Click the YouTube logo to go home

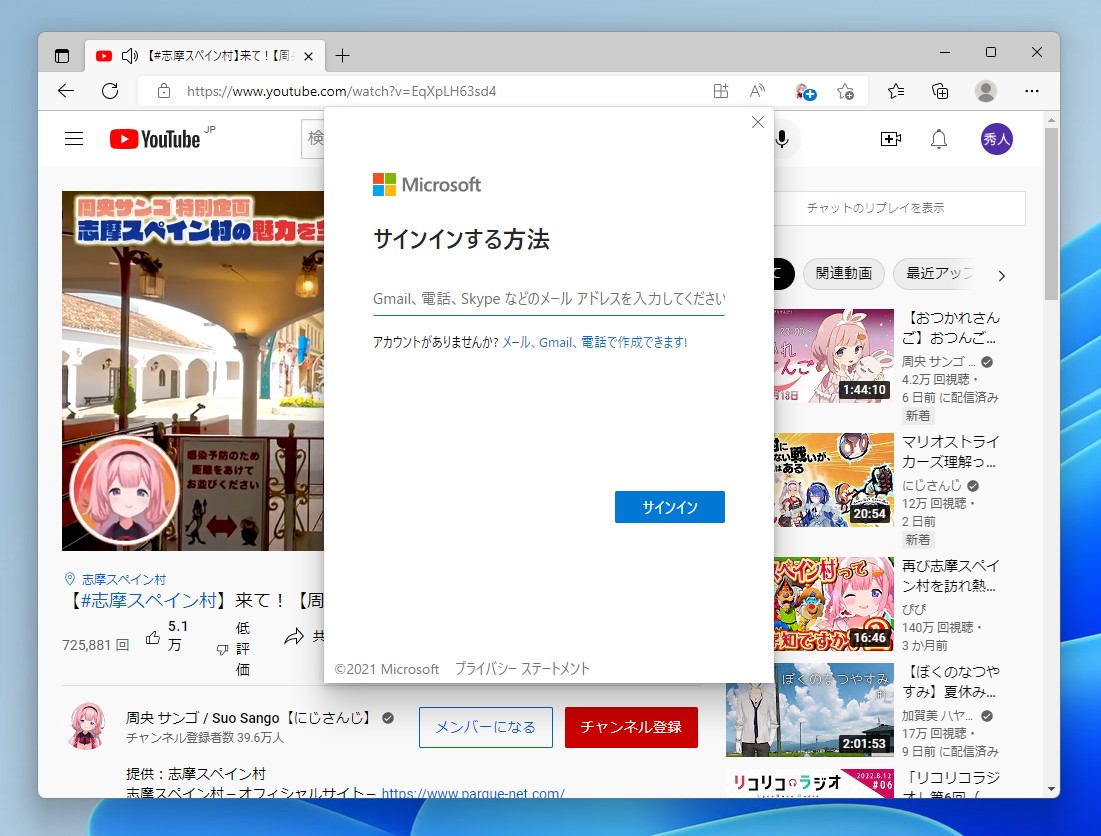pos(156,138)
